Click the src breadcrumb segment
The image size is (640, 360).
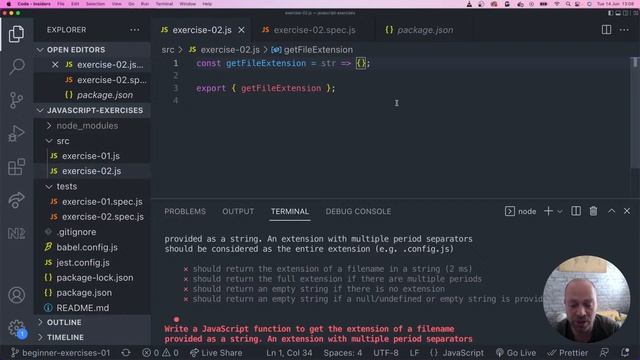(168, 50)
